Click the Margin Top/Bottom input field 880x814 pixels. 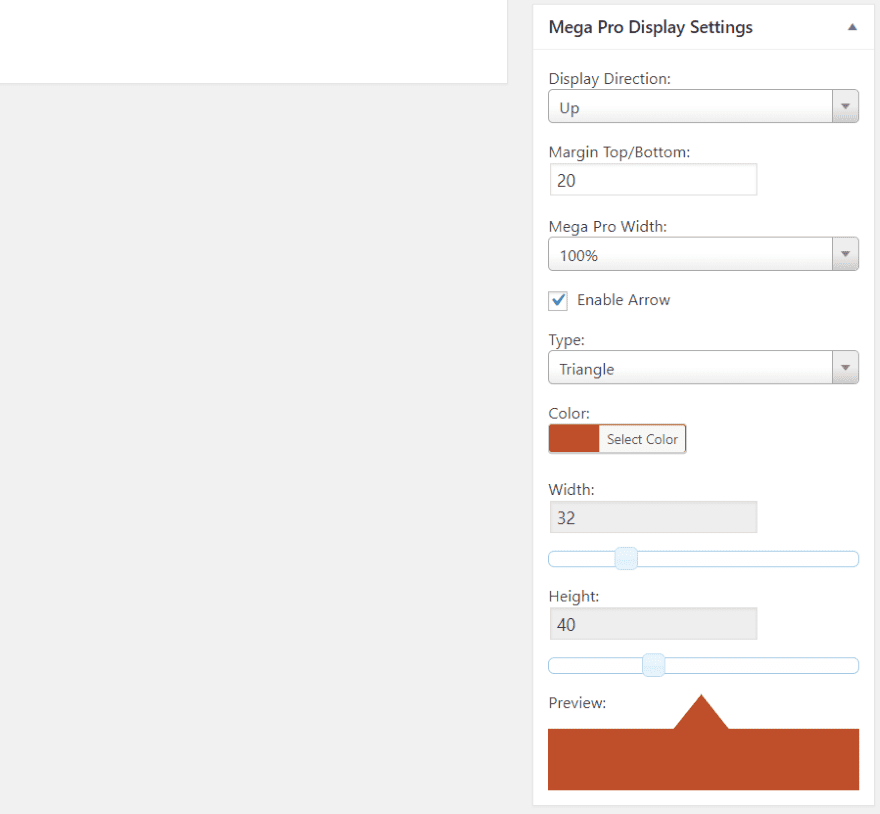653,180
